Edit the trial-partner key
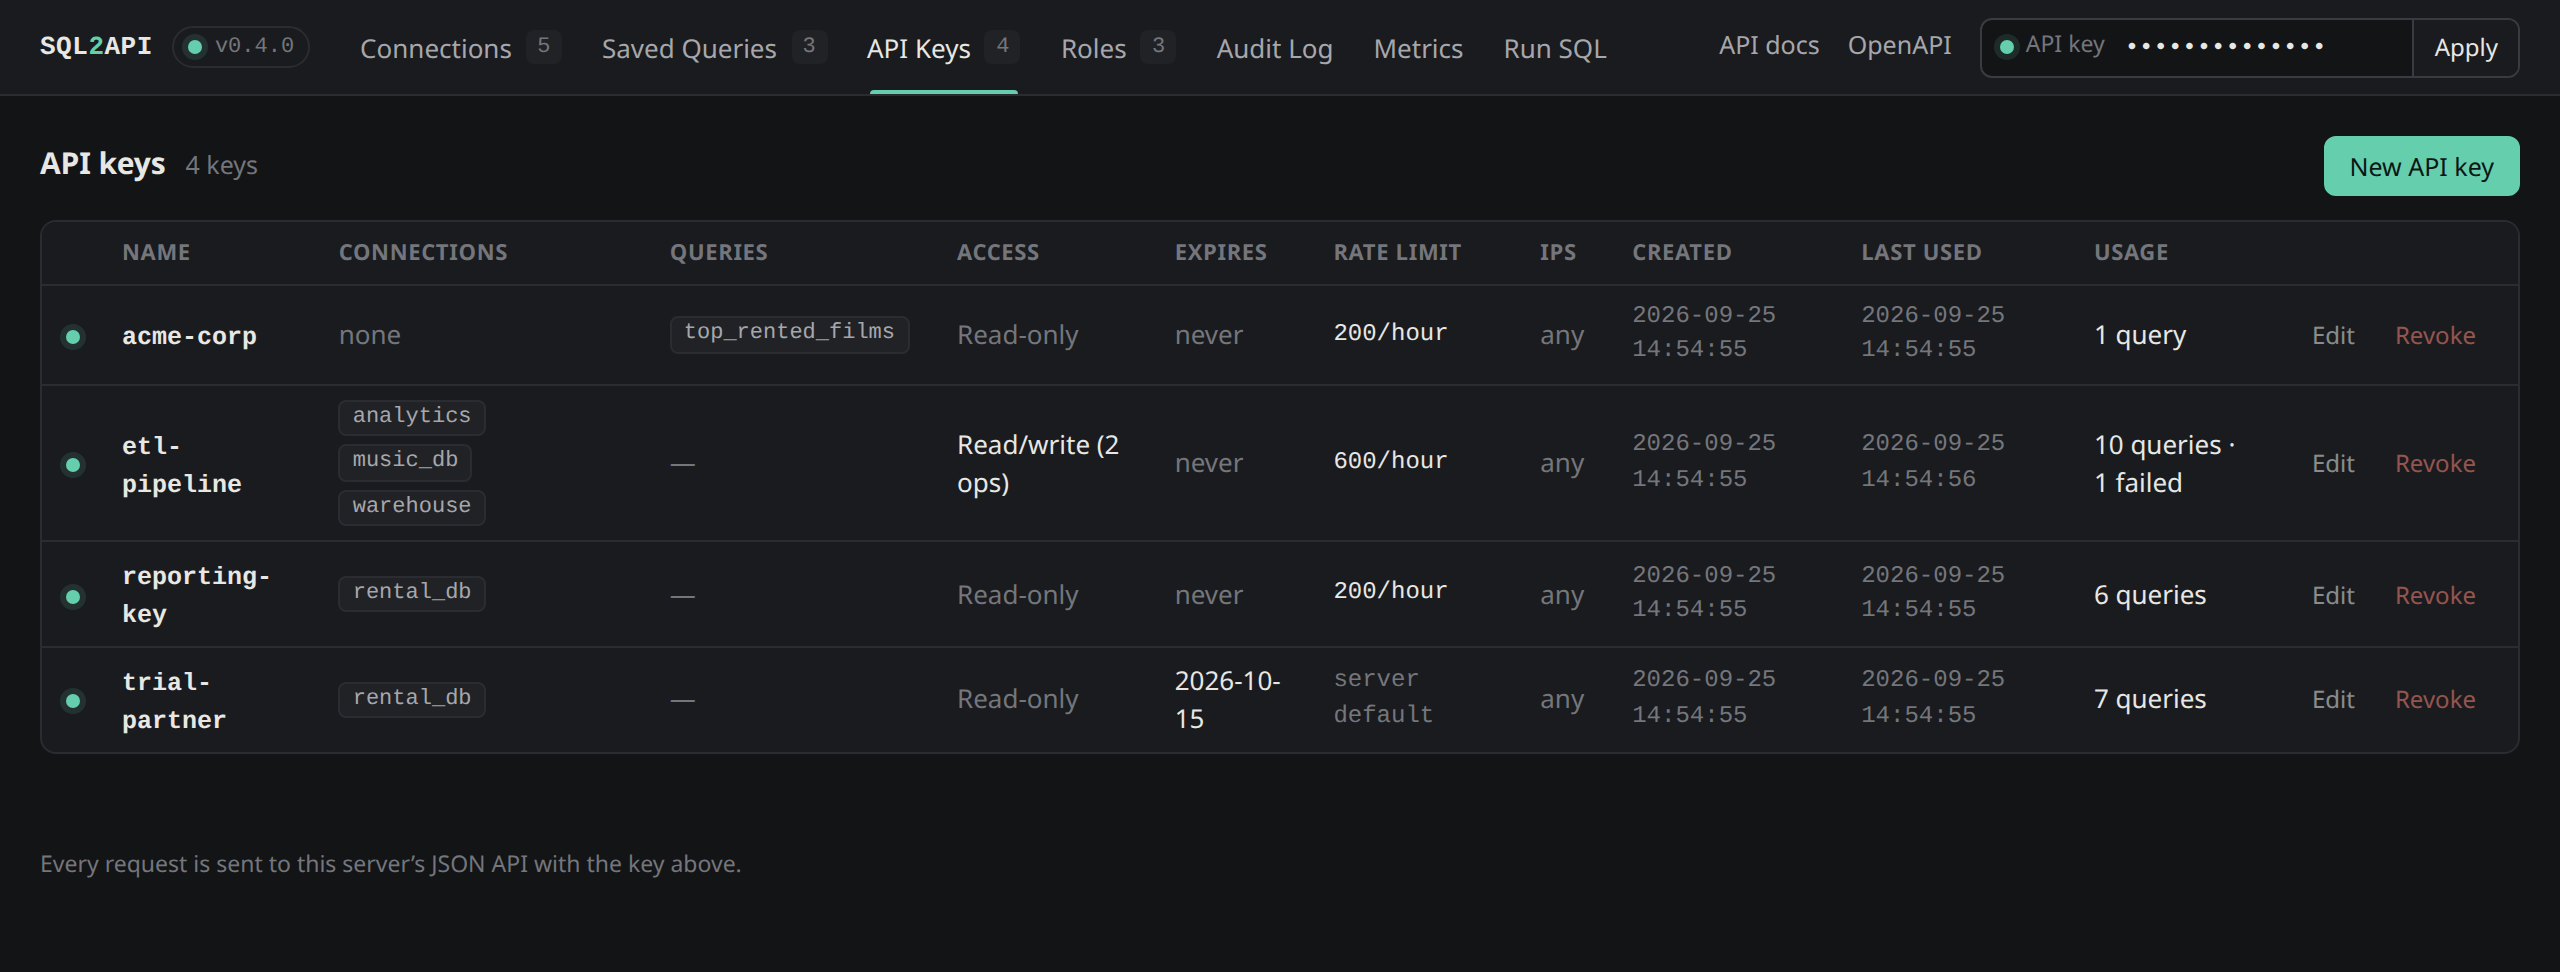The image size is (2560, 972). (2333, 700)
